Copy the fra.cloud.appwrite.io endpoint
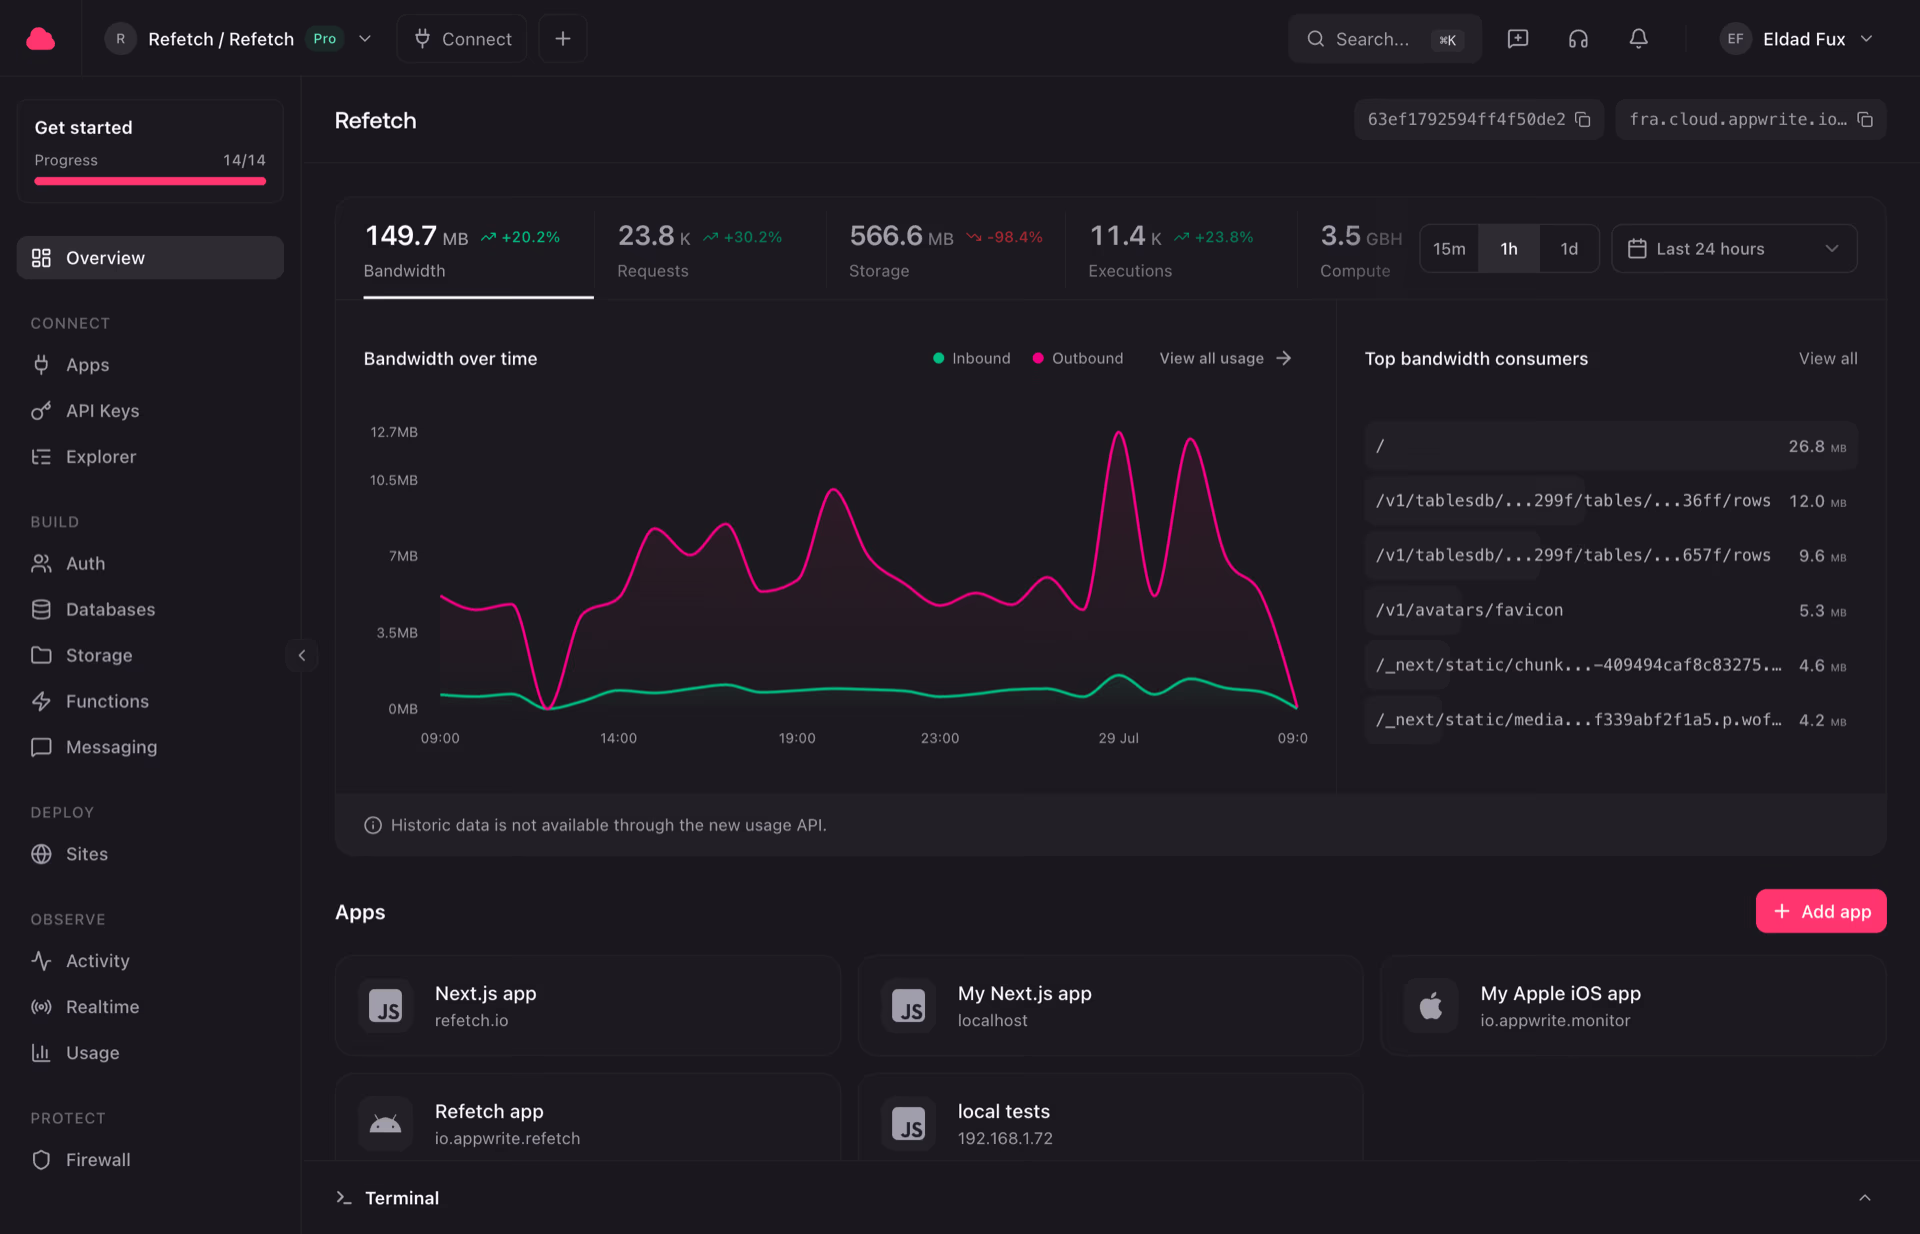 pos(1865,119)
